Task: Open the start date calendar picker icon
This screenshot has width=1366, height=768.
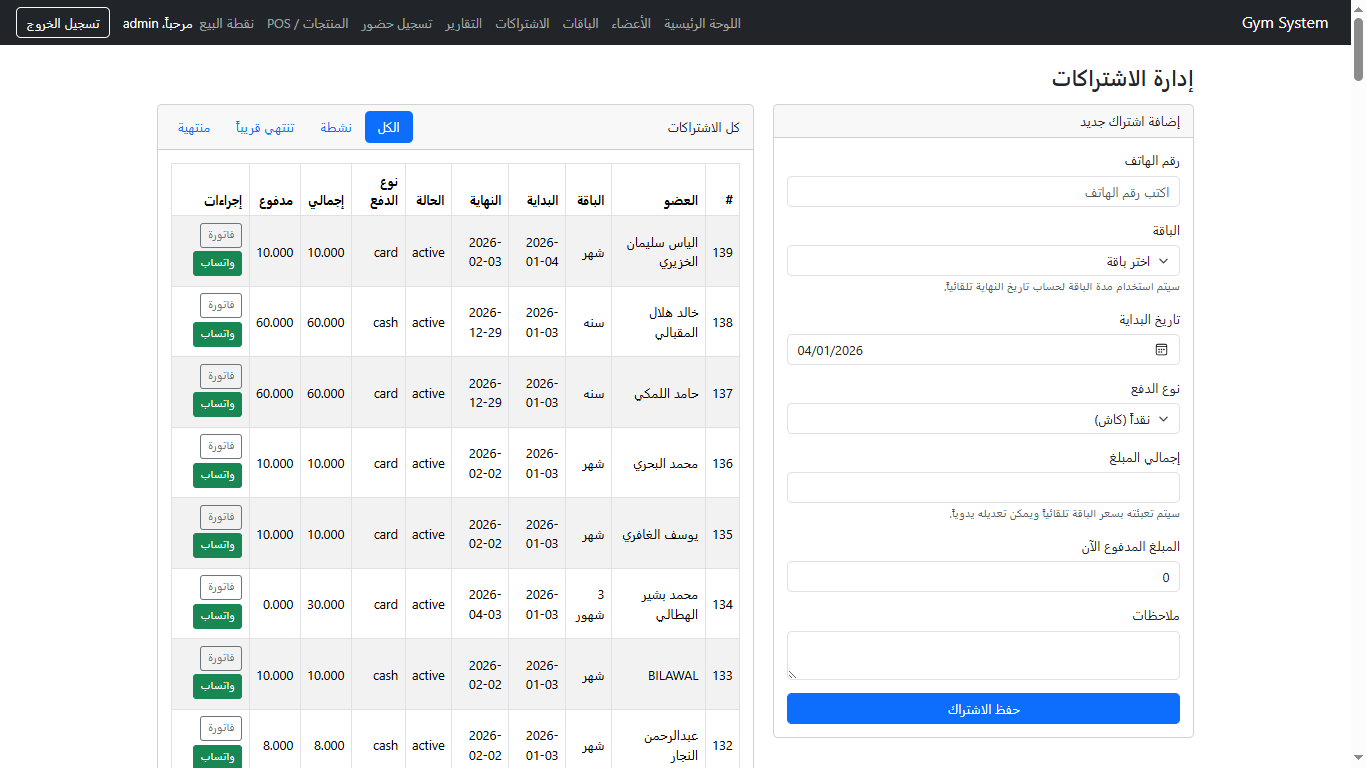Action: point(1161,350)
